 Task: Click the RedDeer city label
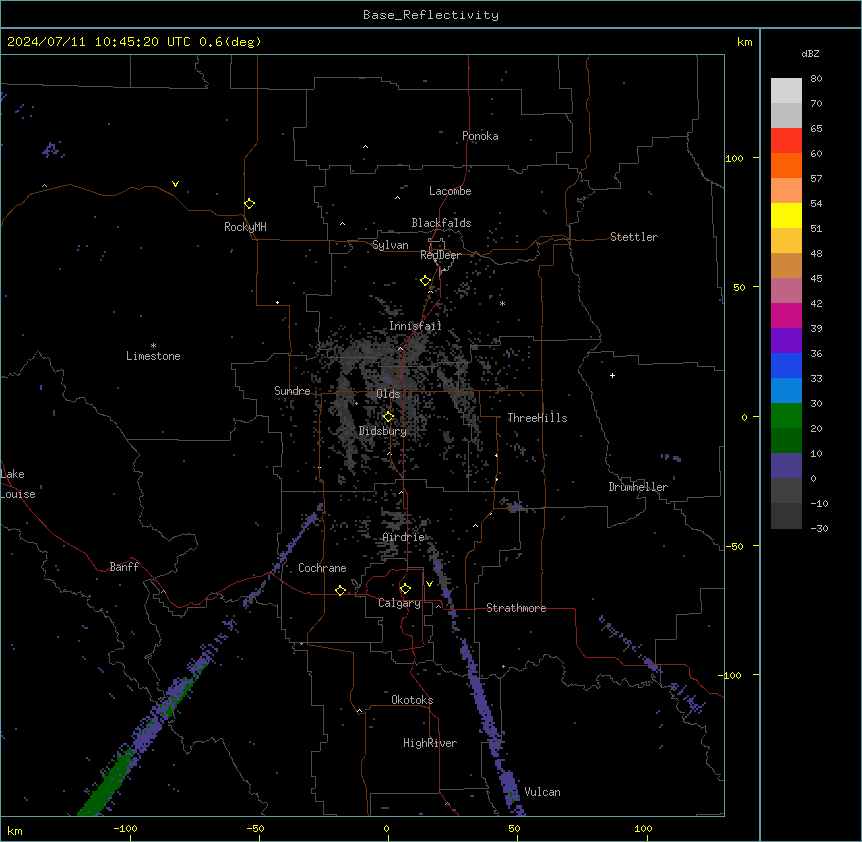[440, 255]
